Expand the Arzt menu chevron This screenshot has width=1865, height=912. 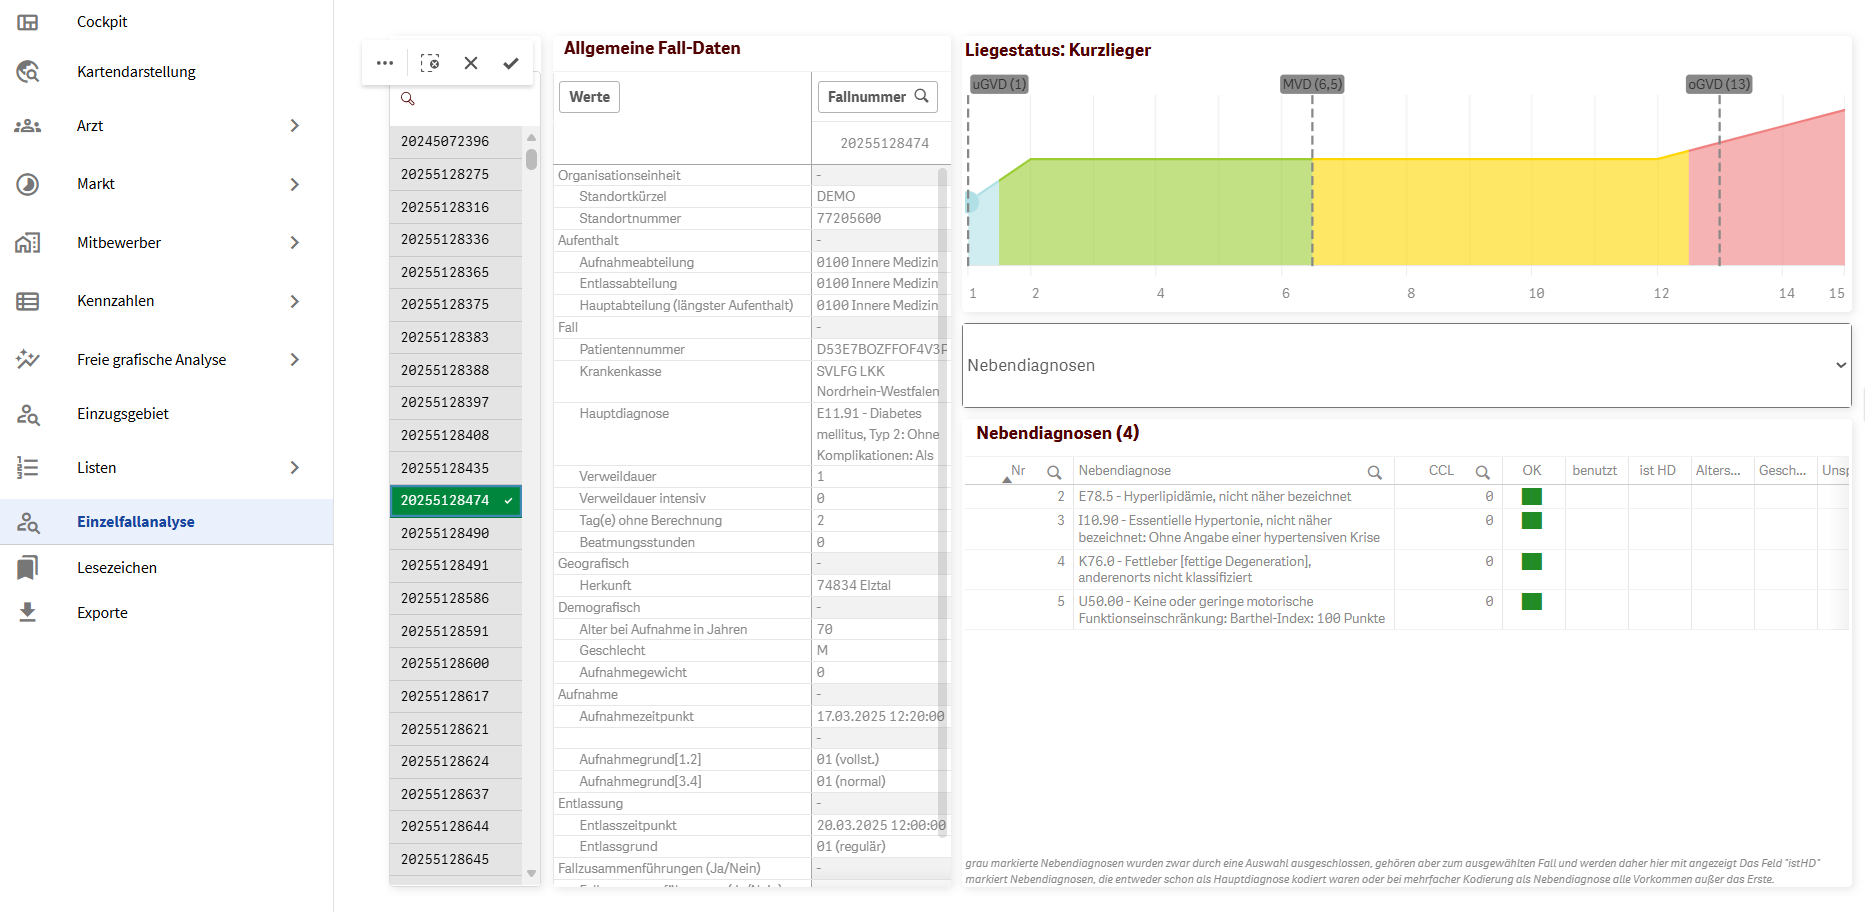click(294, 126)
